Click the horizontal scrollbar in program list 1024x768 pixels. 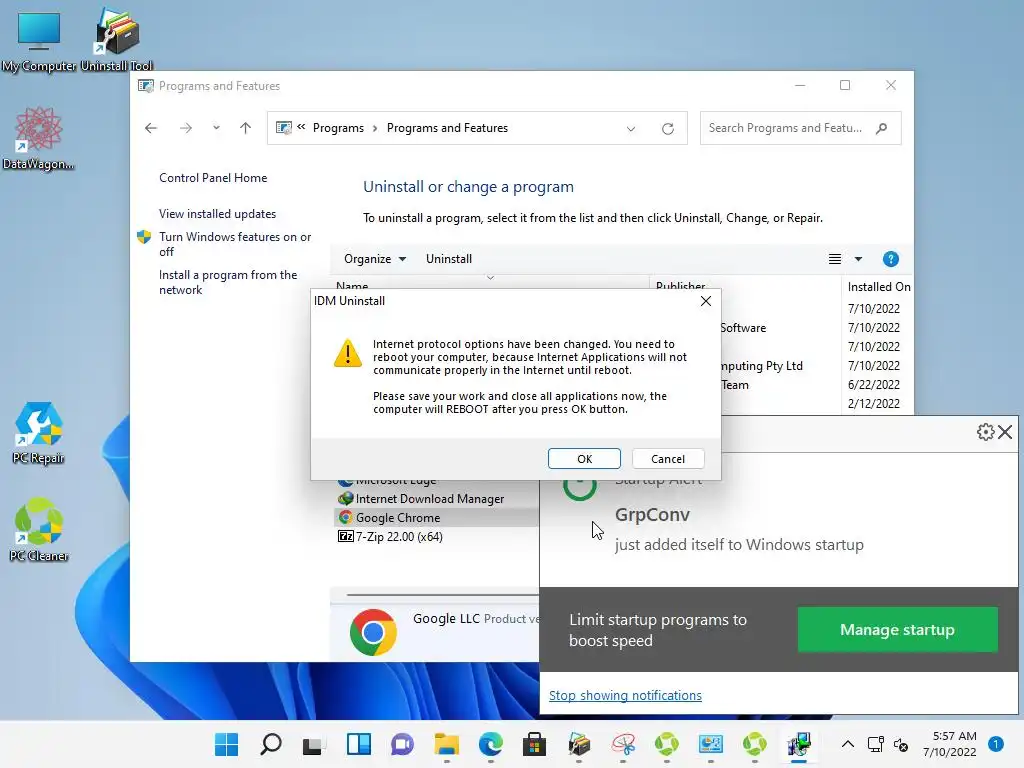tap(442, 595)
